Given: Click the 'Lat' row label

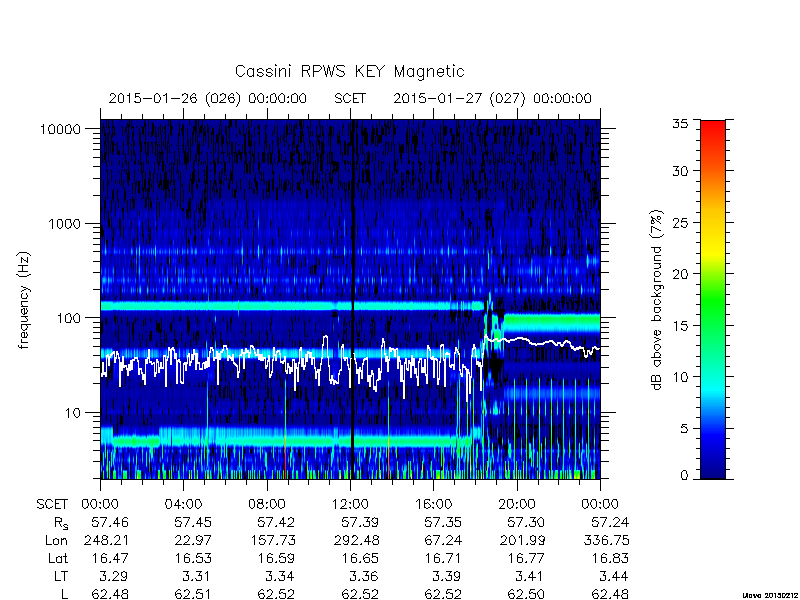Looking at the screenshot, I should [58, 559].
